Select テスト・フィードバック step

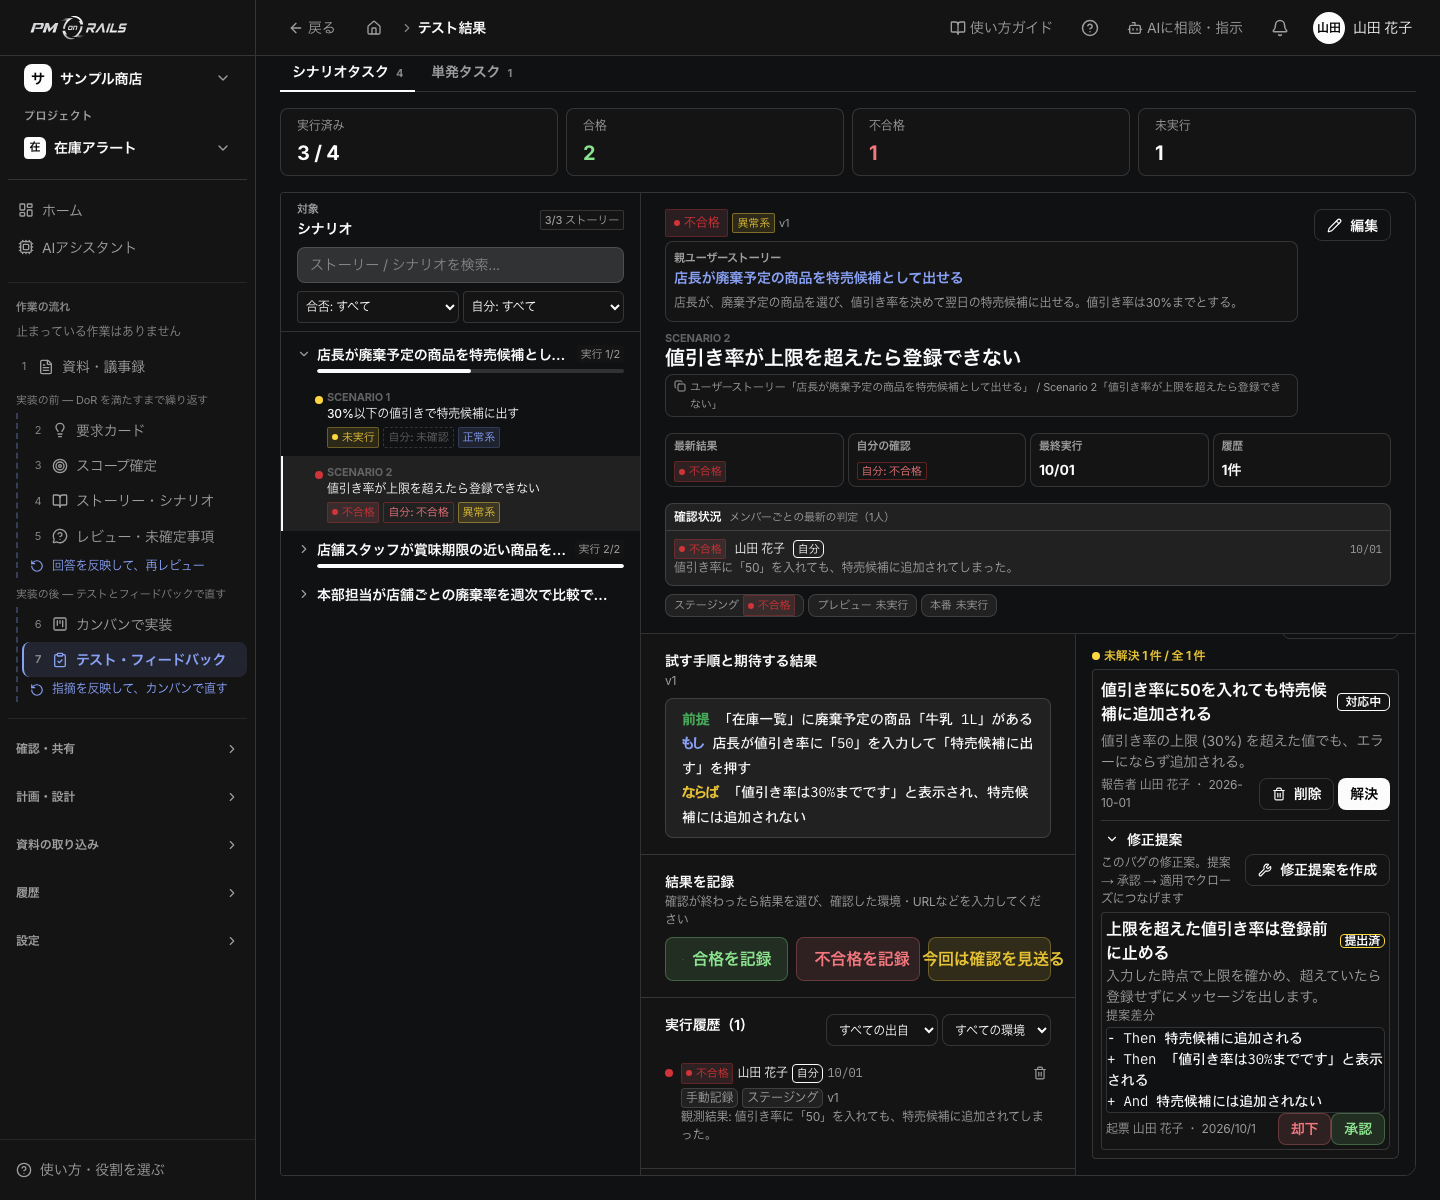coord(135,660)
